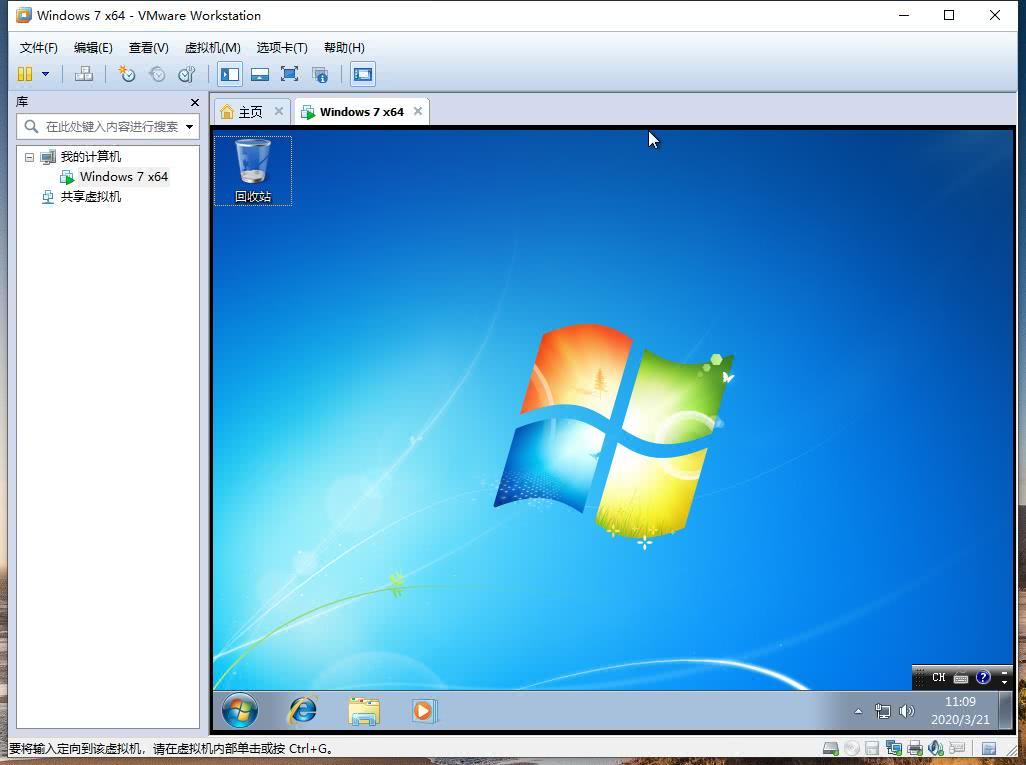Close the Windows 7 x64 tab

tap(417, 111)
